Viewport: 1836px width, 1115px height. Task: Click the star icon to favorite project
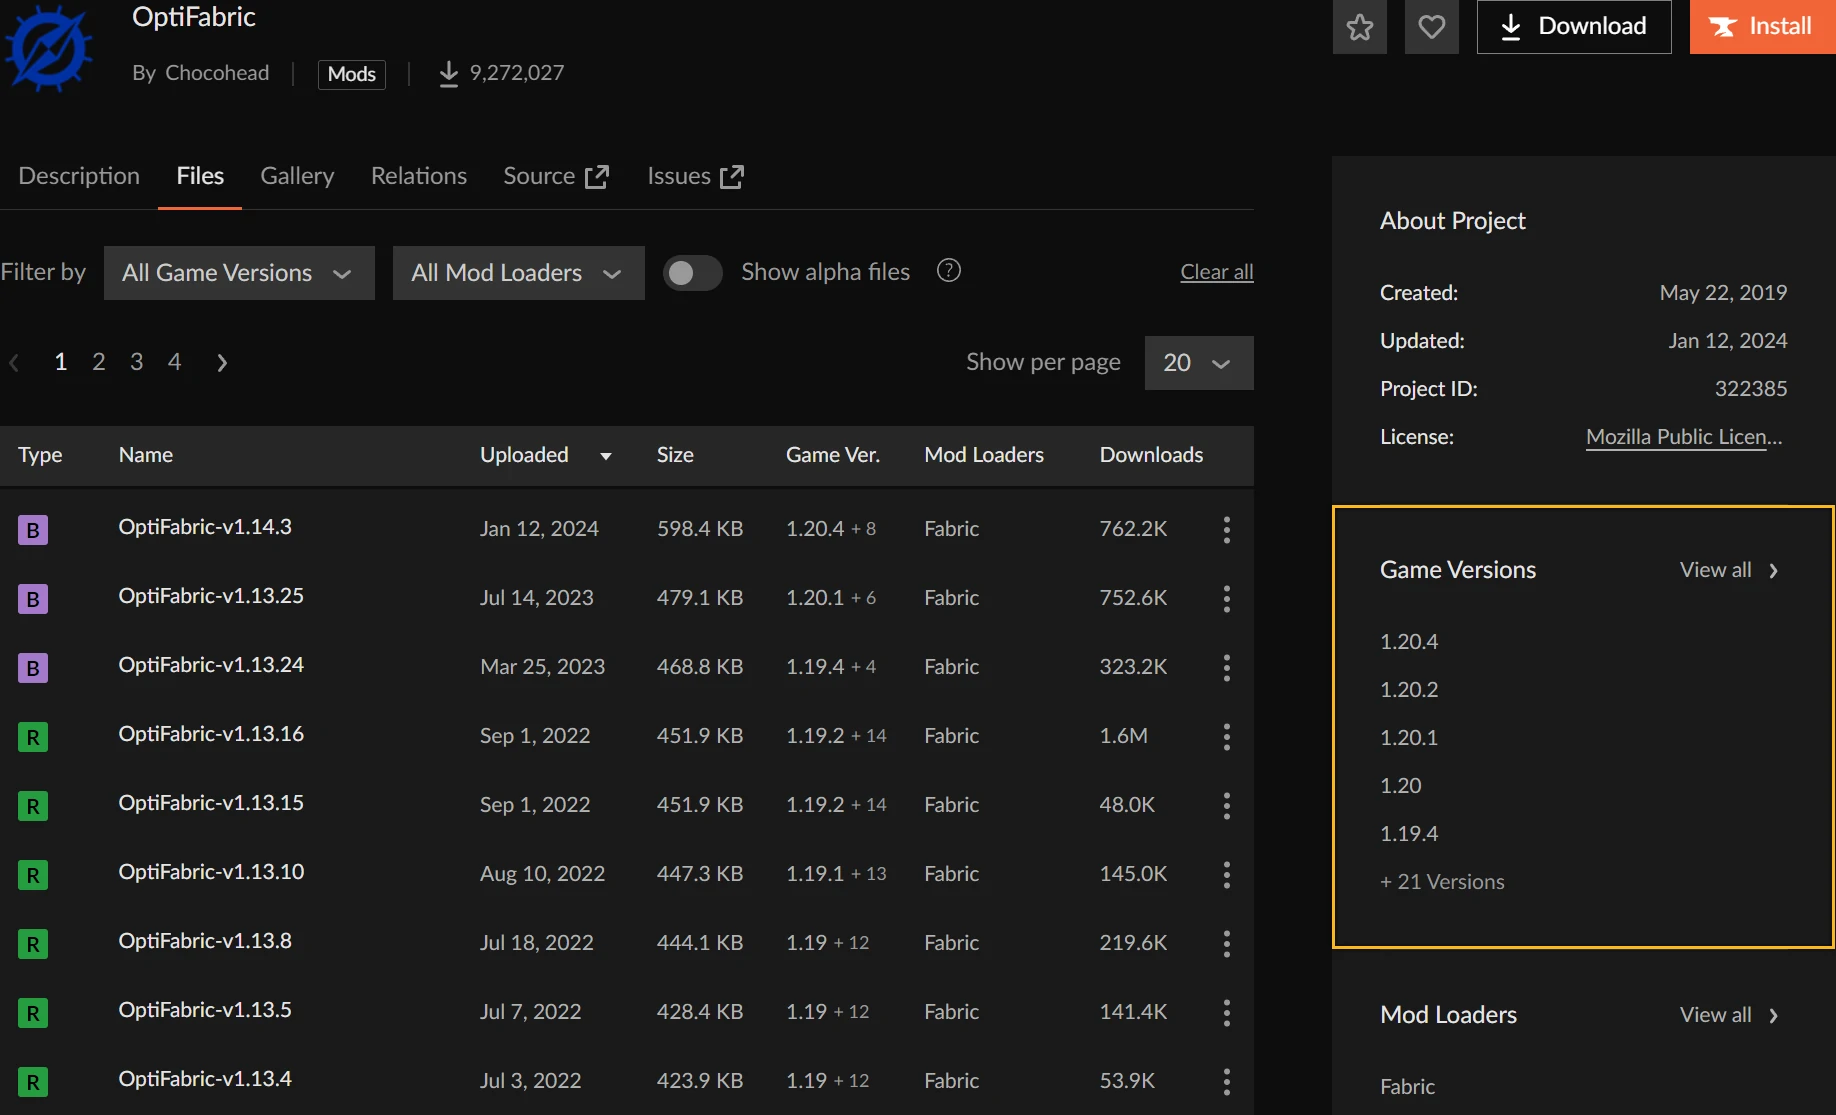(1359, 27)
